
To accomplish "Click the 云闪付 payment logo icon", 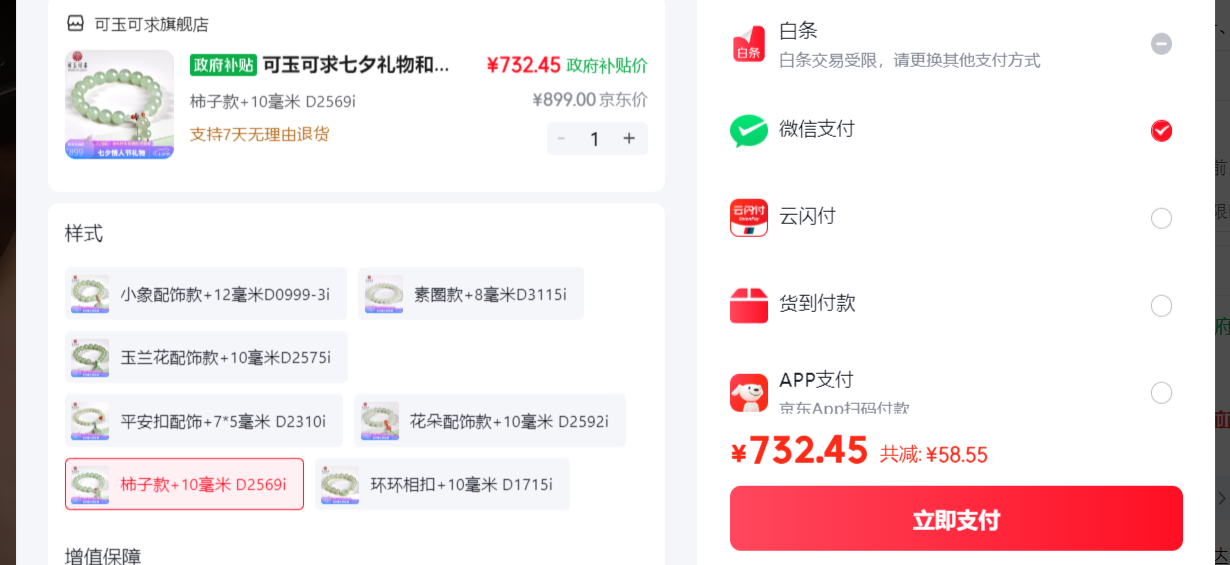I will (749, 217).
